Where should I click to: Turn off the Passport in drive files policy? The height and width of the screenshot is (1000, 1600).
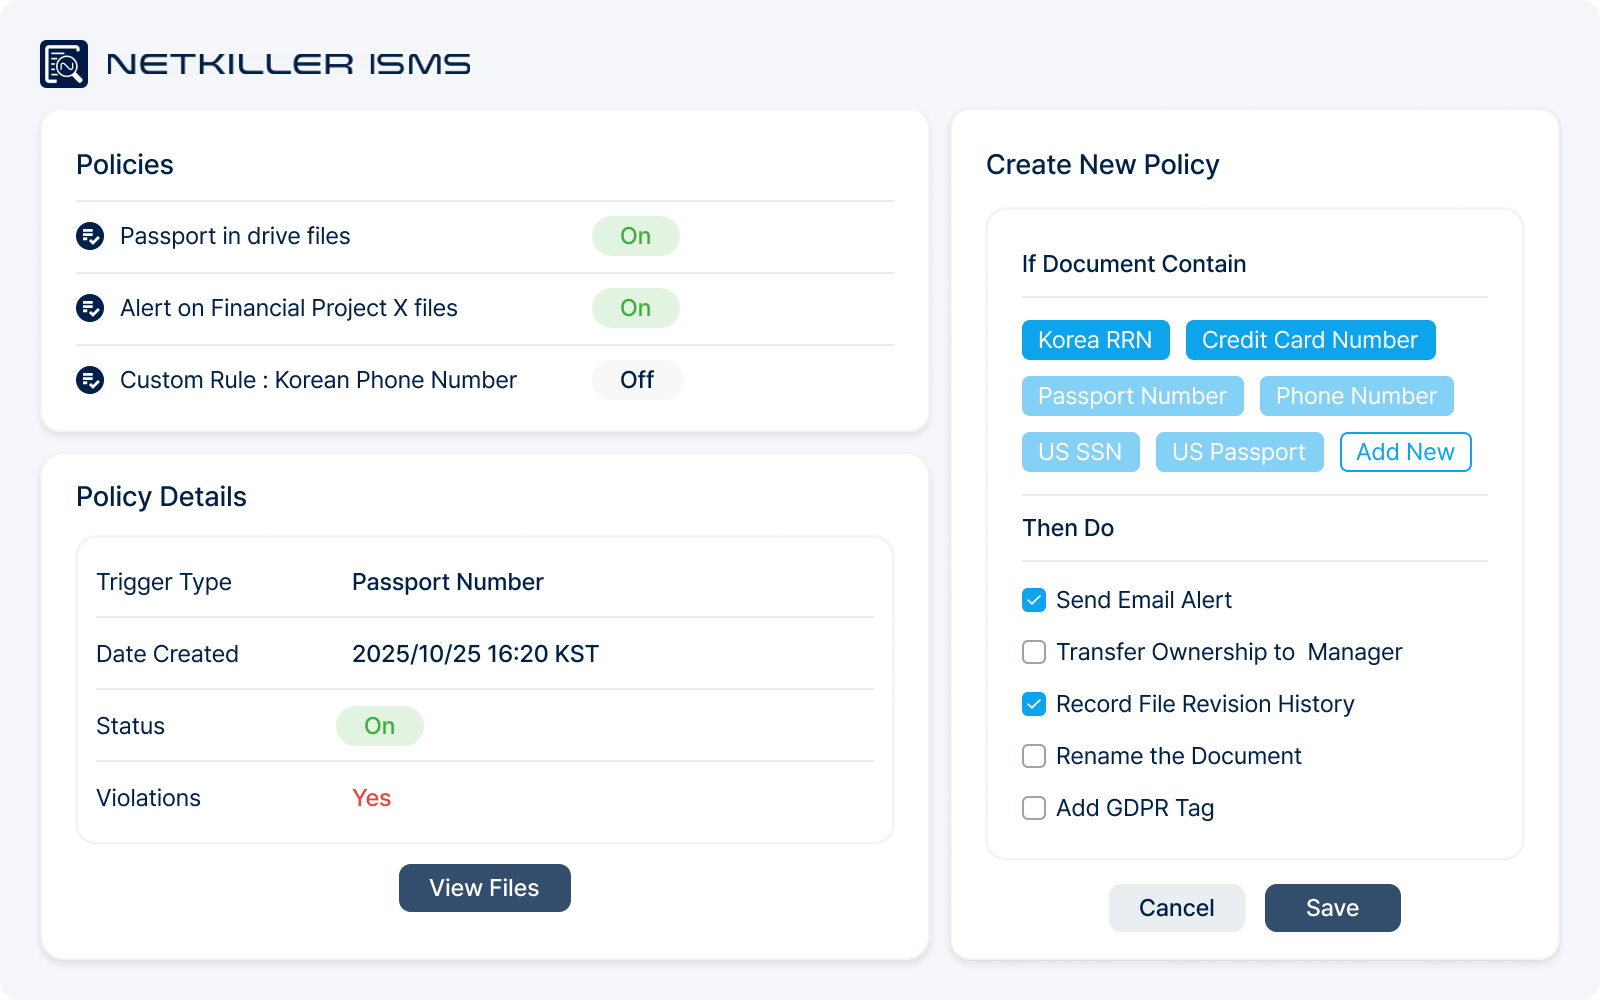point(635,236)
